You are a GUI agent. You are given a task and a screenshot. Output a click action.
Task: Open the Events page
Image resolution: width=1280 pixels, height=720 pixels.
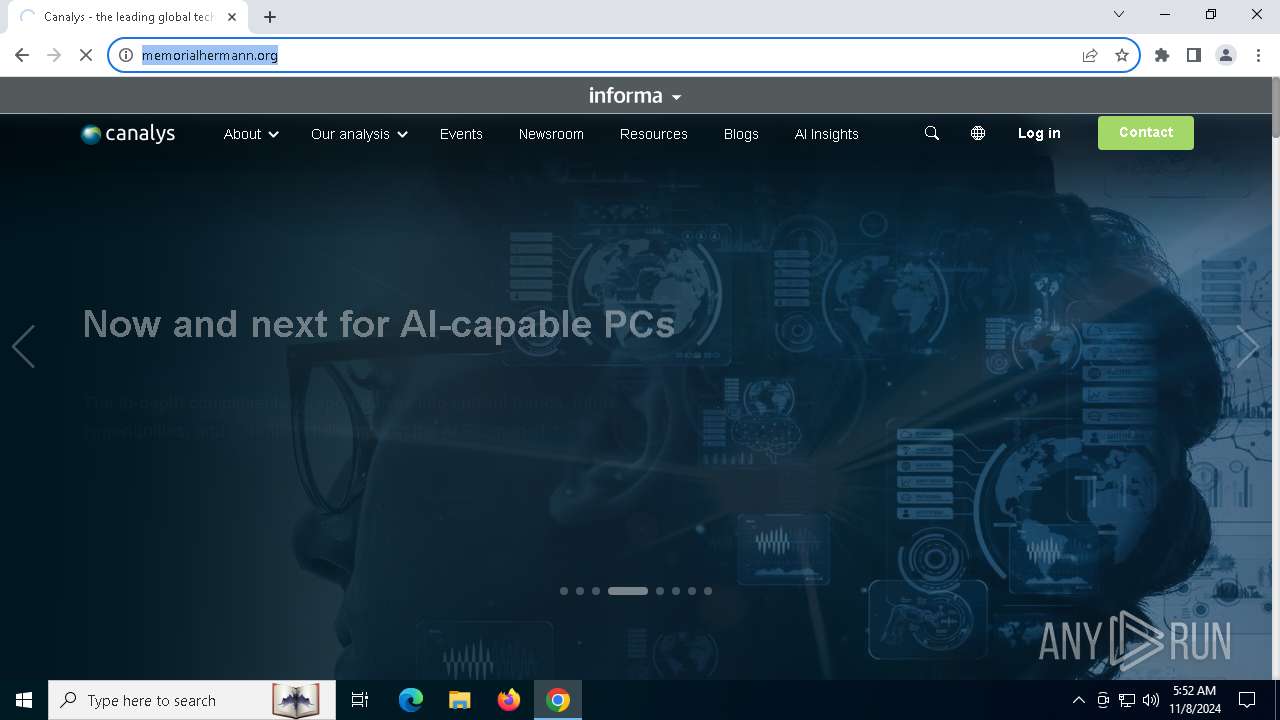(461, 134)
